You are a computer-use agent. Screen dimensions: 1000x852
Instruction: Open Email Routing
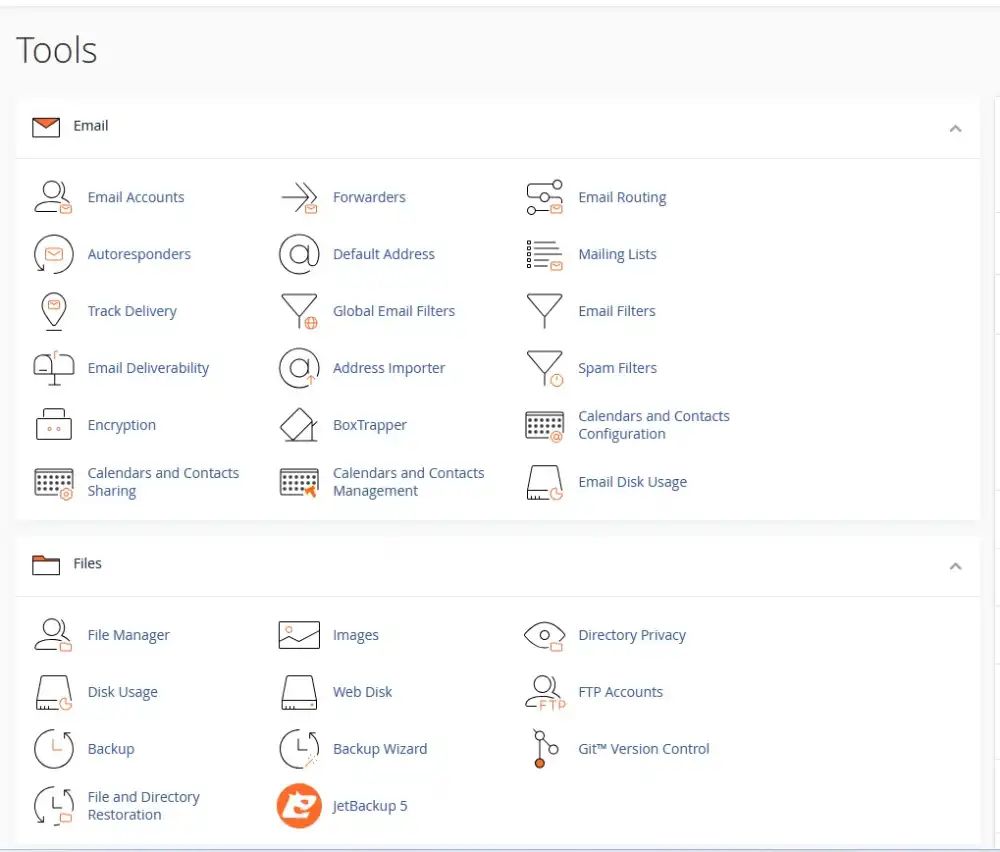(622, 196)
